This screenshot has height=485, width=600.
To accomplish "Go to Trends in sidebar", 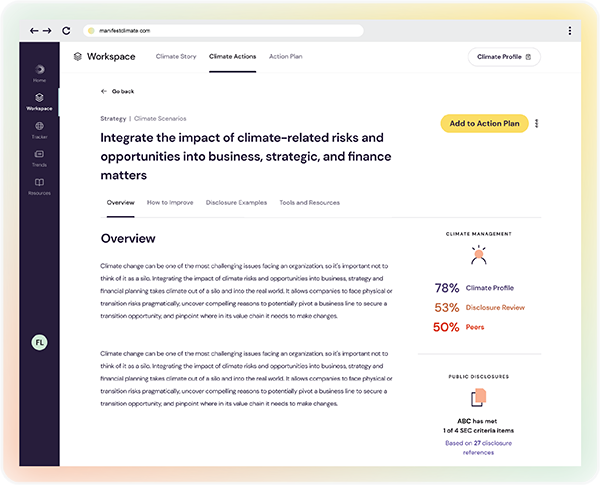I will point(39,156).
